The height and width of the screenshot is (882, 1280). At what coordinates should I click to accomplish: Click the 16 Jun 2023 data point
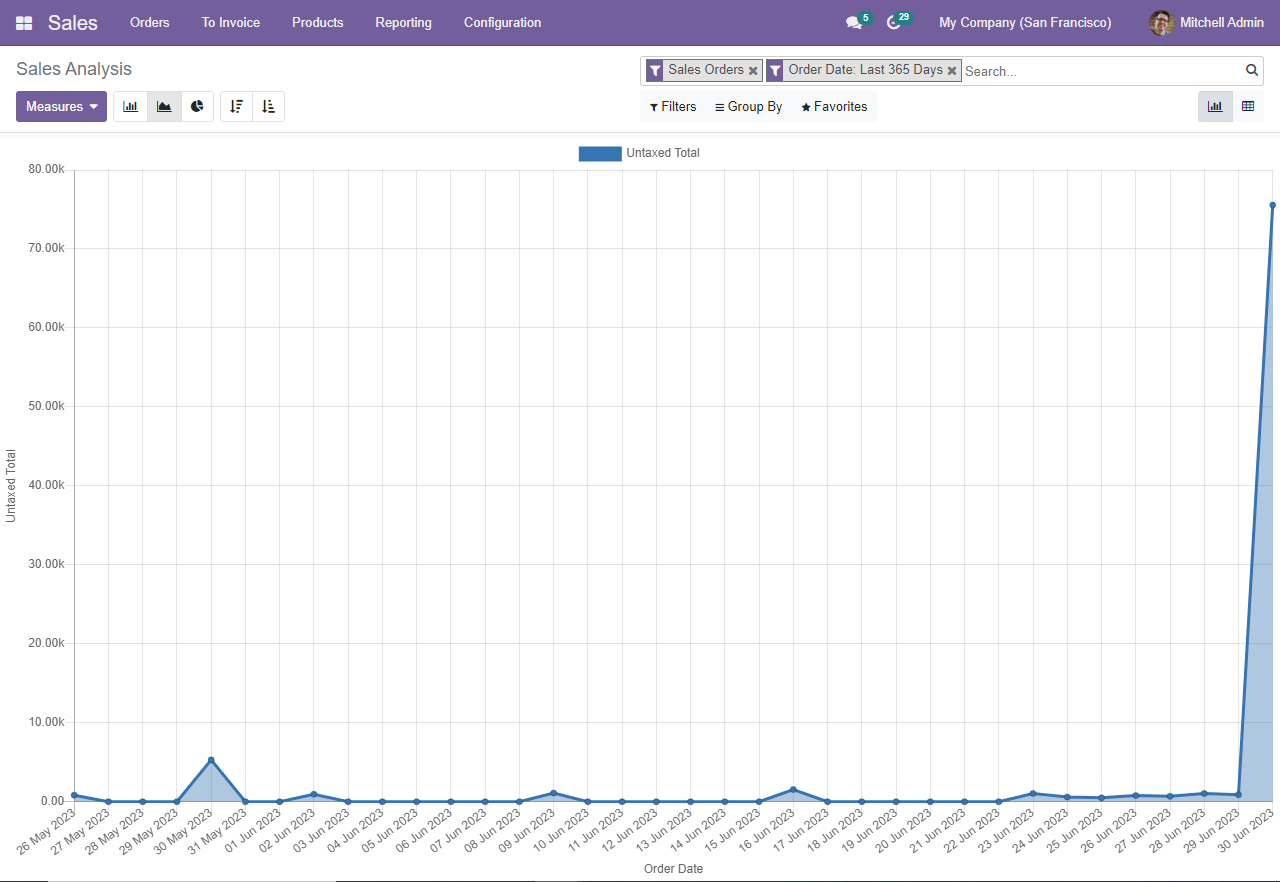793,790
